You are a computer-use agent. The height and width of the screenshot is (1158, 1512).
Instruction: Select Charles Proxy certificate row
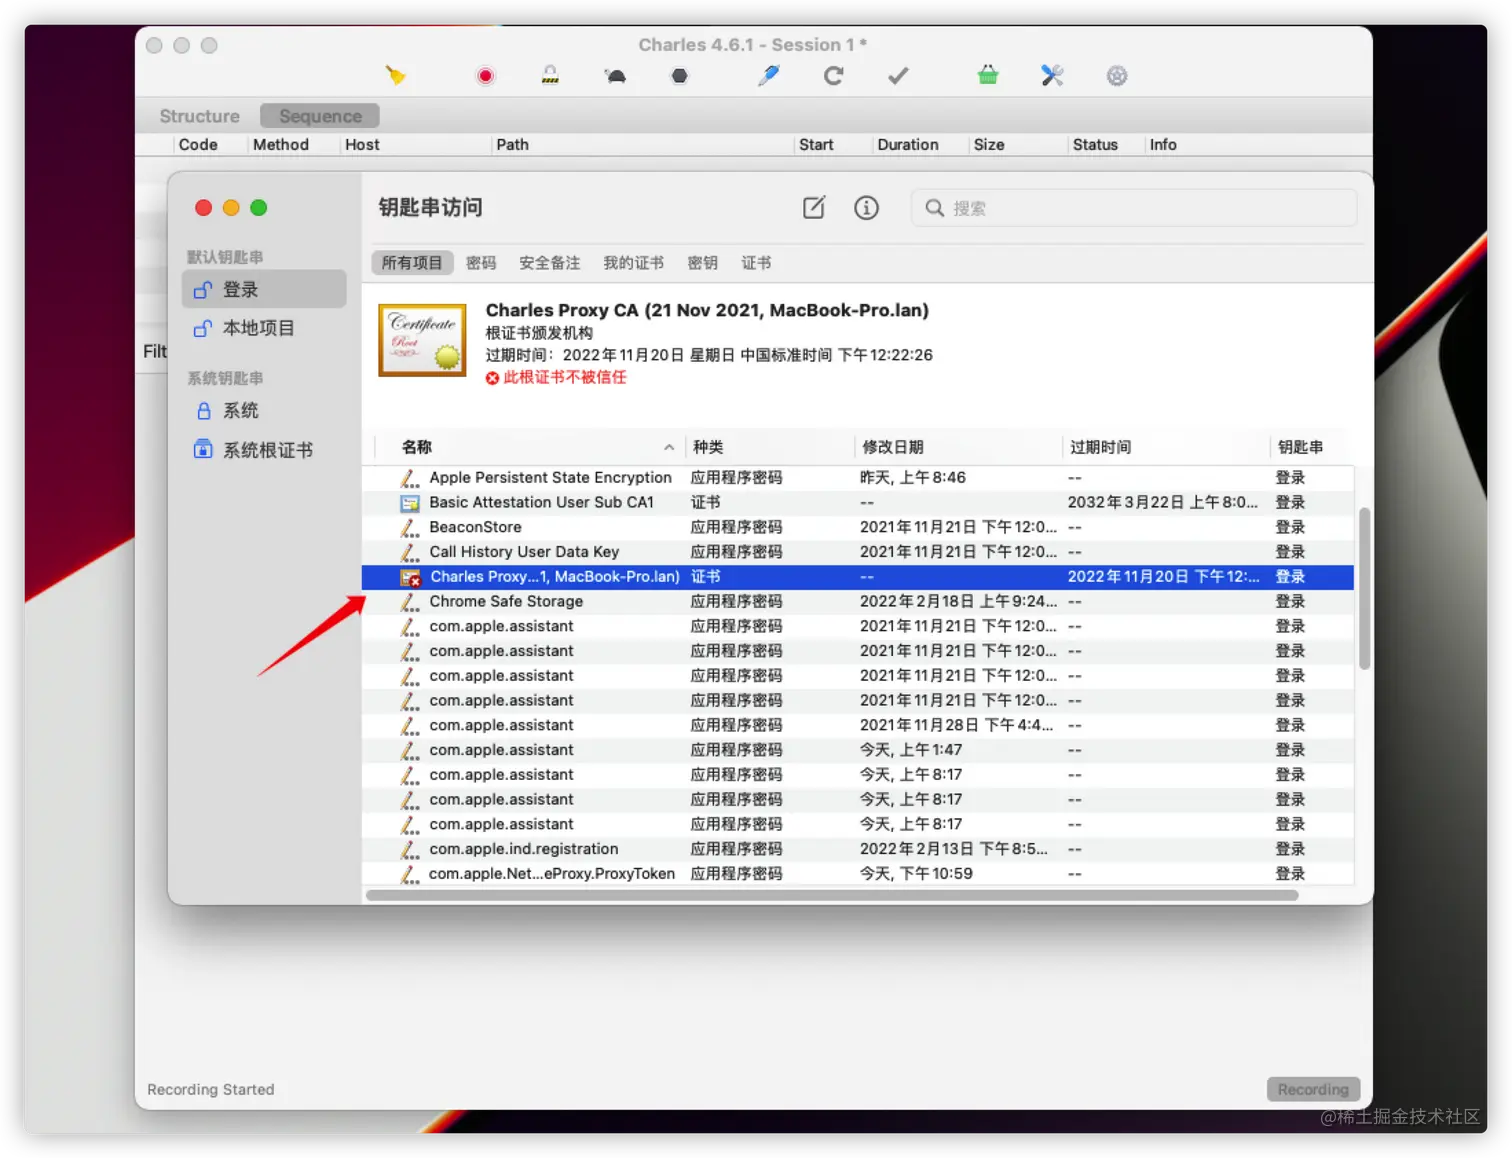[858, 577]
